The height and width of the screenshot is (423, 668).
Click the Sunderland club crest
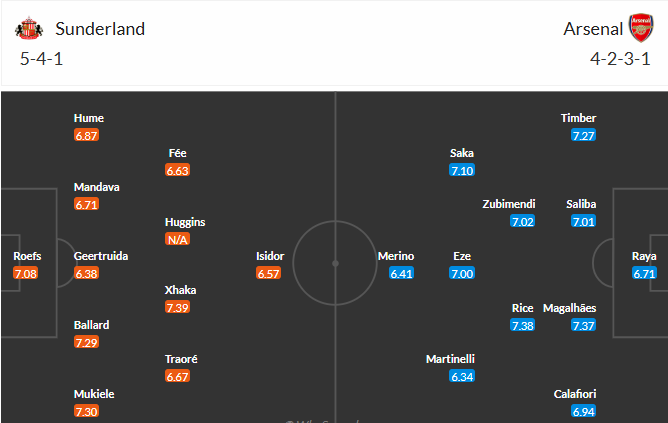(x=31, y=28)
